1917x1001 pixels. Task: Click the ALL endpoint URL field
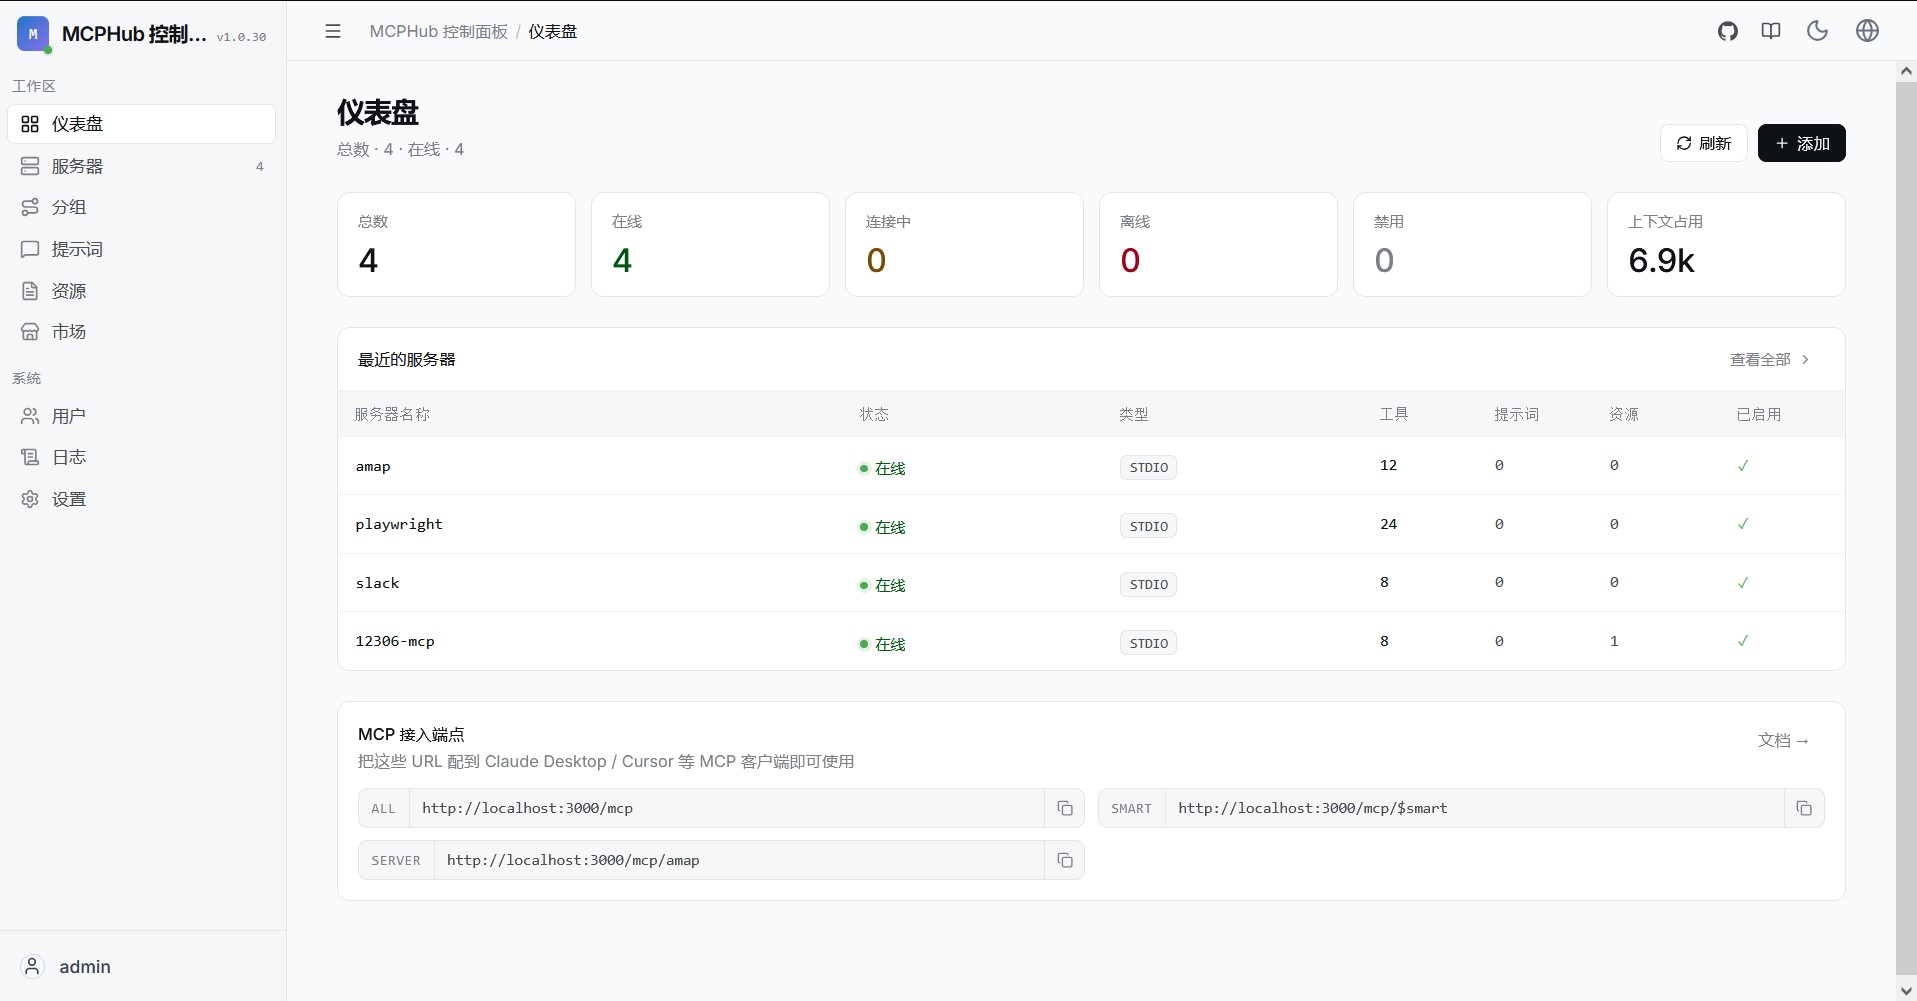pos(727,808)
